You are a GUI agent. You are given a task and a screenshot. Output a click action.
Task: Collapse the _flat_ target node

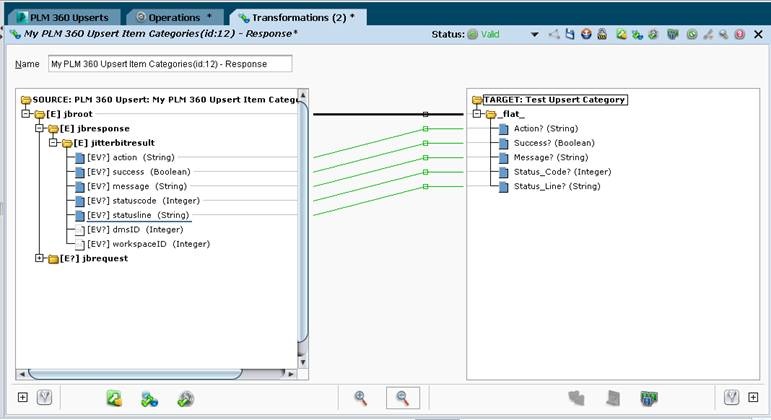(x=477, y=114)
